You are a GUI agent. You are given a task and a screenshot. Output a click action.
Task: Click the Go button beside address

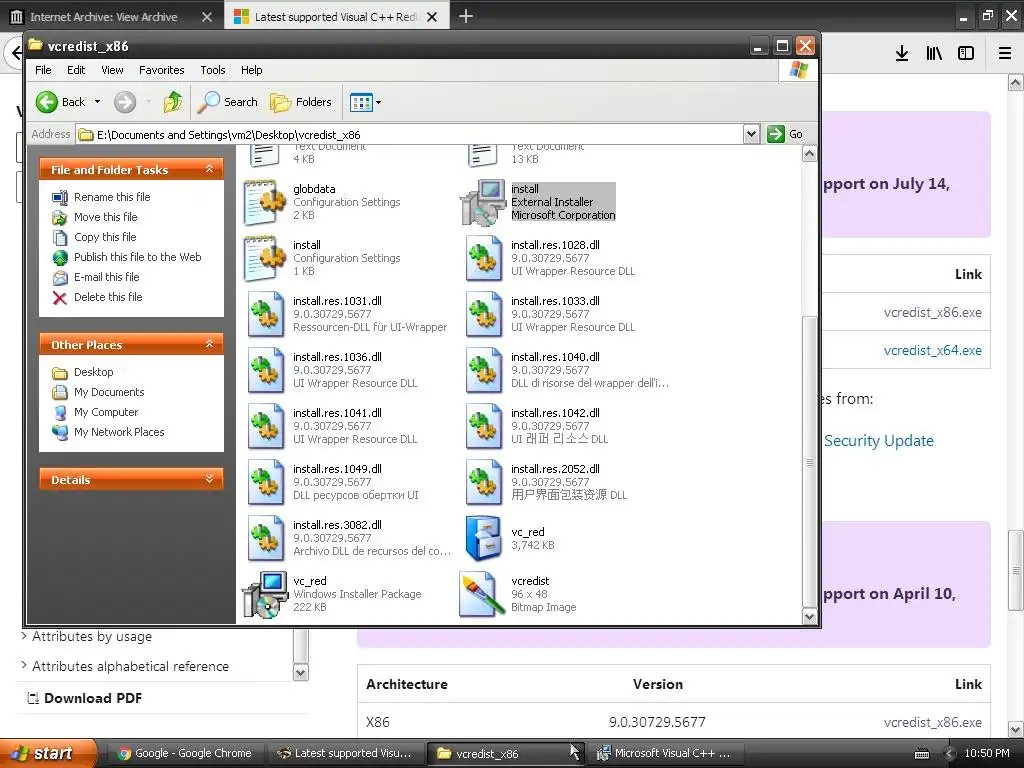coord(785,134)
